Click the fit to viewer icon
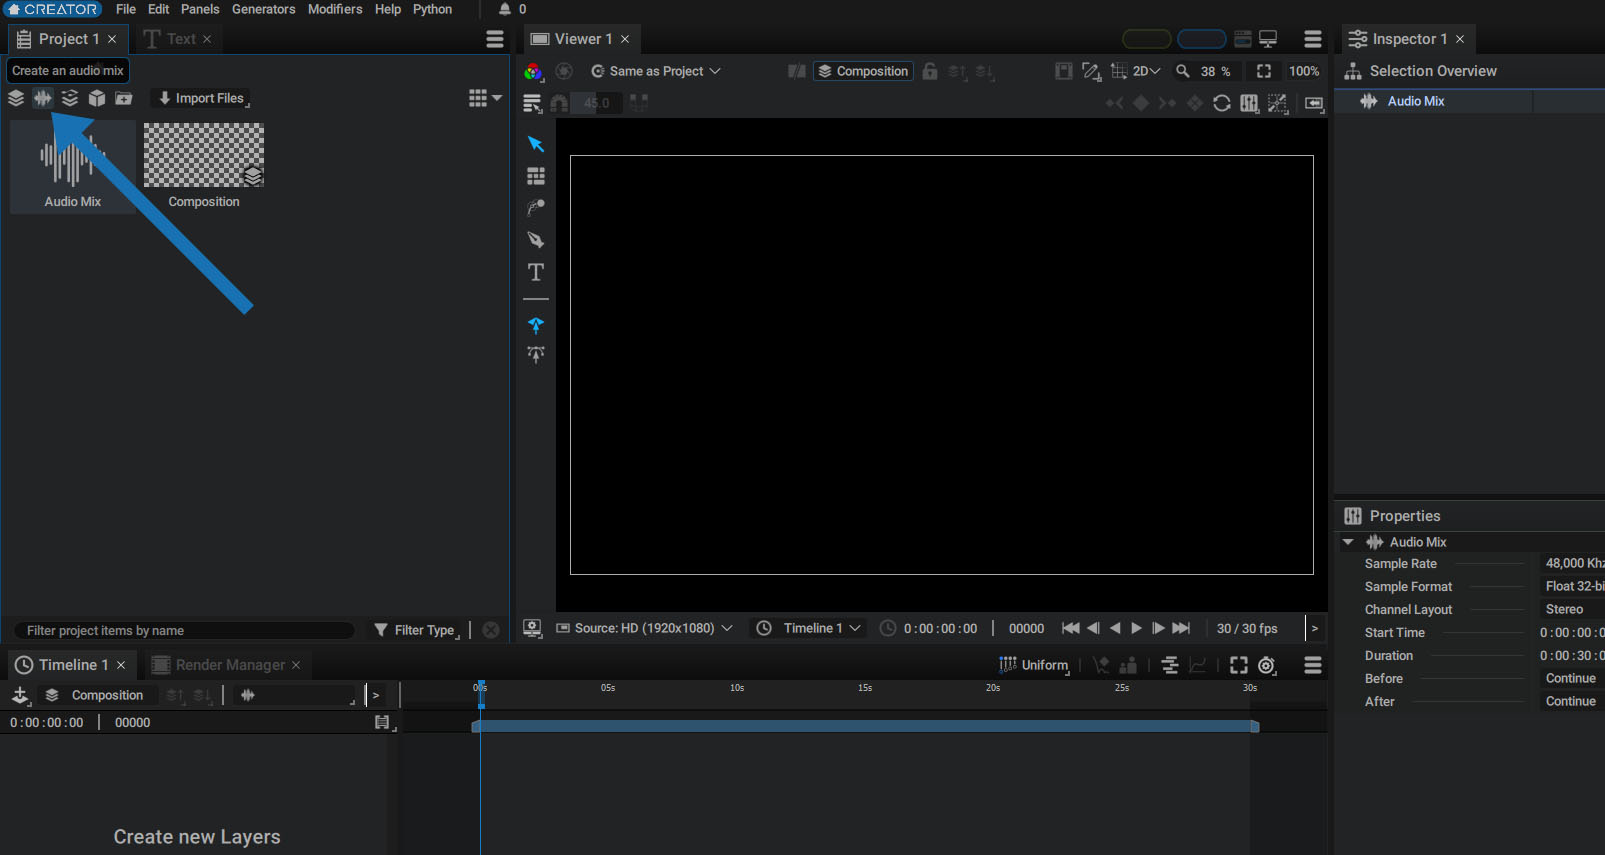Image resolution: width=1605 pixels, height=855 pixels. [x=1264, y=71]
